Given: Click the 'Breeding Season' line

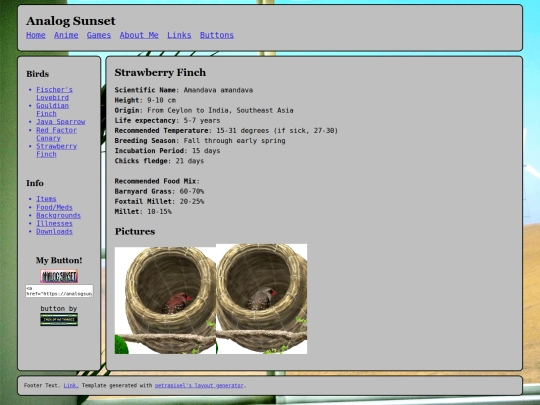Looking at the screenshot, I should [200, 141].
